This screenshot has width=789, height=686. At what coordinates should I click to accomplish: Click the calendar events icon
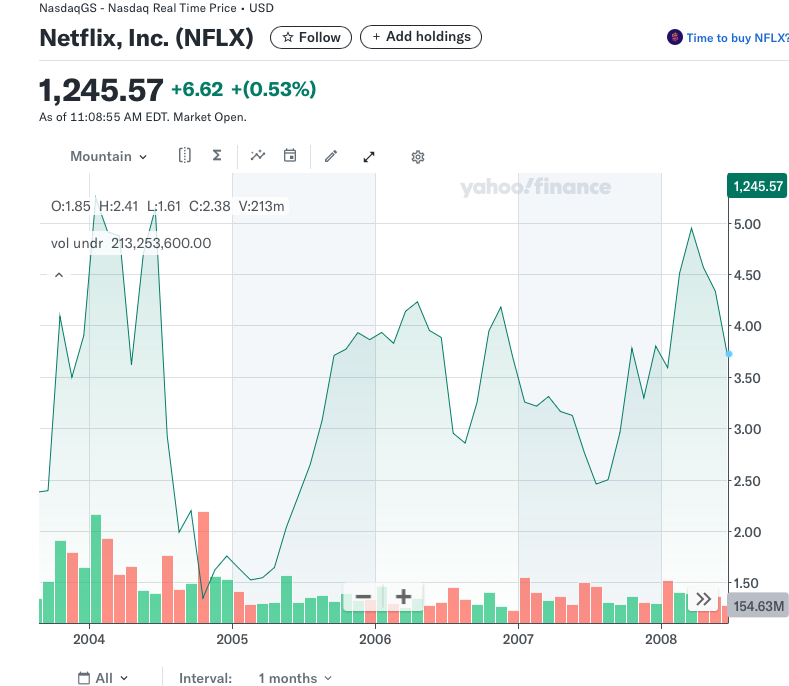click(290, 156)
